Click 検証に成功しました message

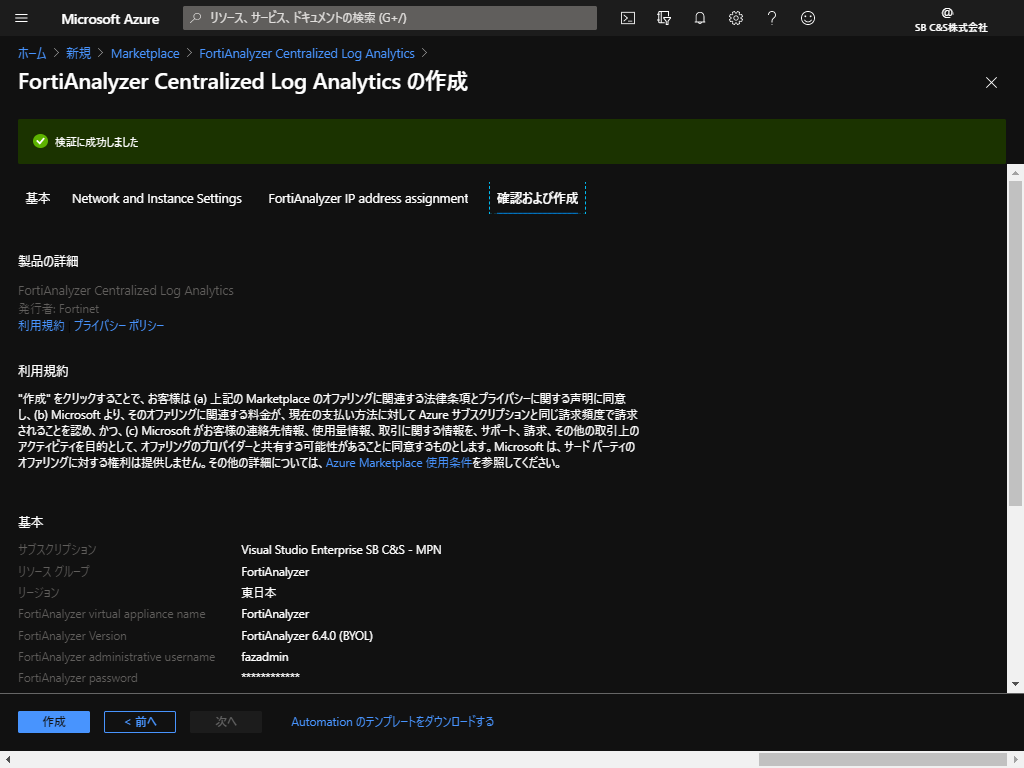pos(97,142)
